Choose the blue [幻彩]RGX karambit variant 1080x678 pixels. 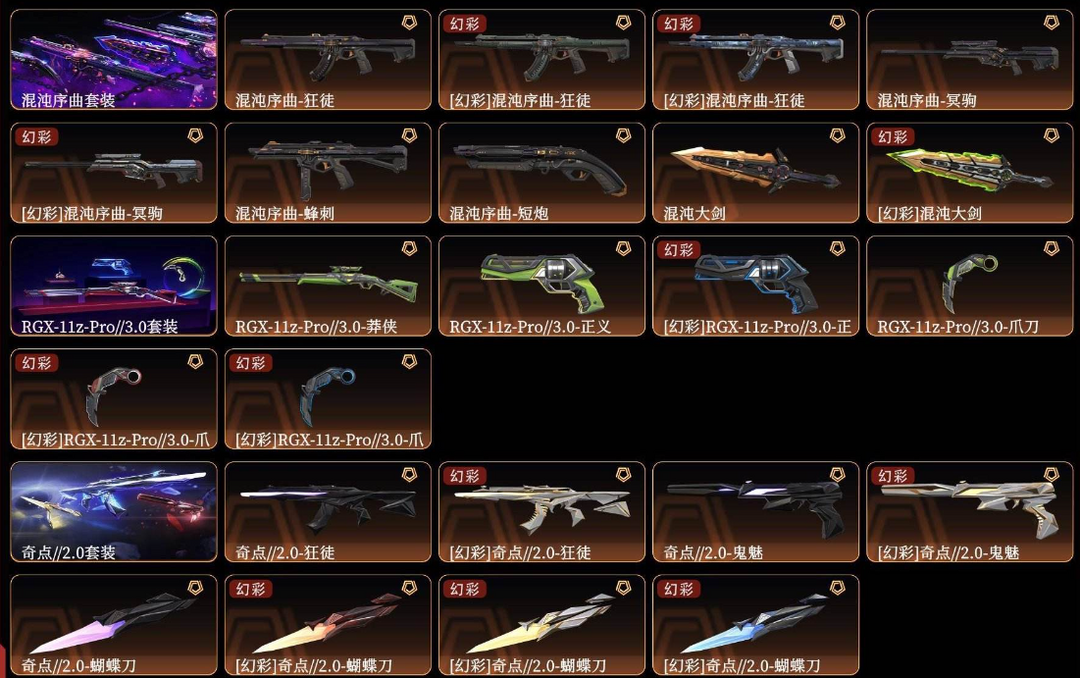pos(328,399)
